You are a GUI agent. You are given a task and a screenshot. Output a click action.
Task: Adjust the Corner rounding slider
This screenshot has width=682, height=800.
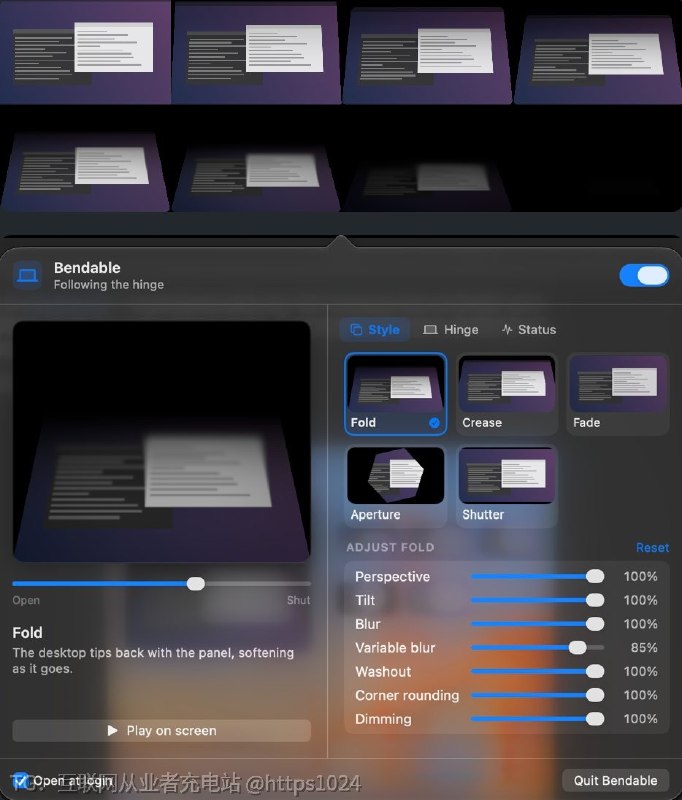click(537, 695)
